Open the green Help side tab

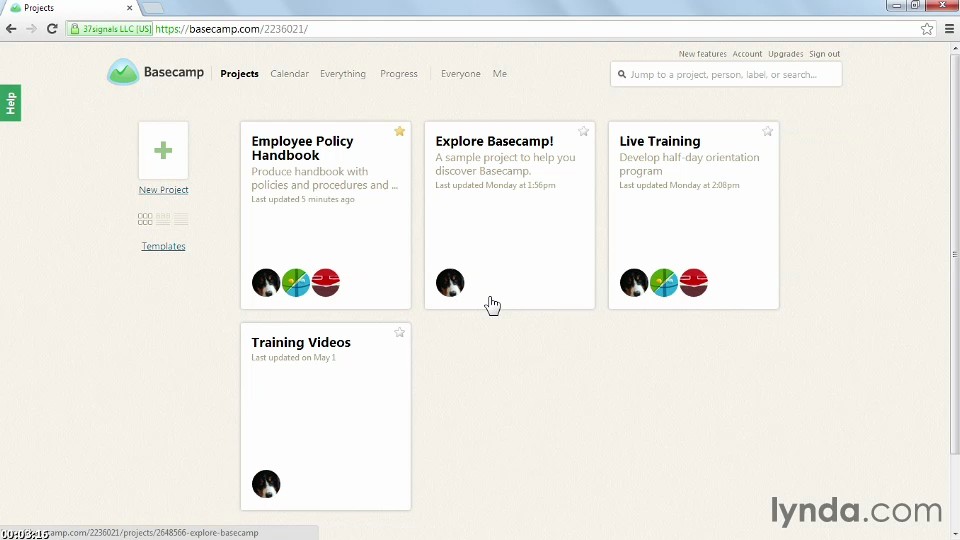(x=10, y=103)
